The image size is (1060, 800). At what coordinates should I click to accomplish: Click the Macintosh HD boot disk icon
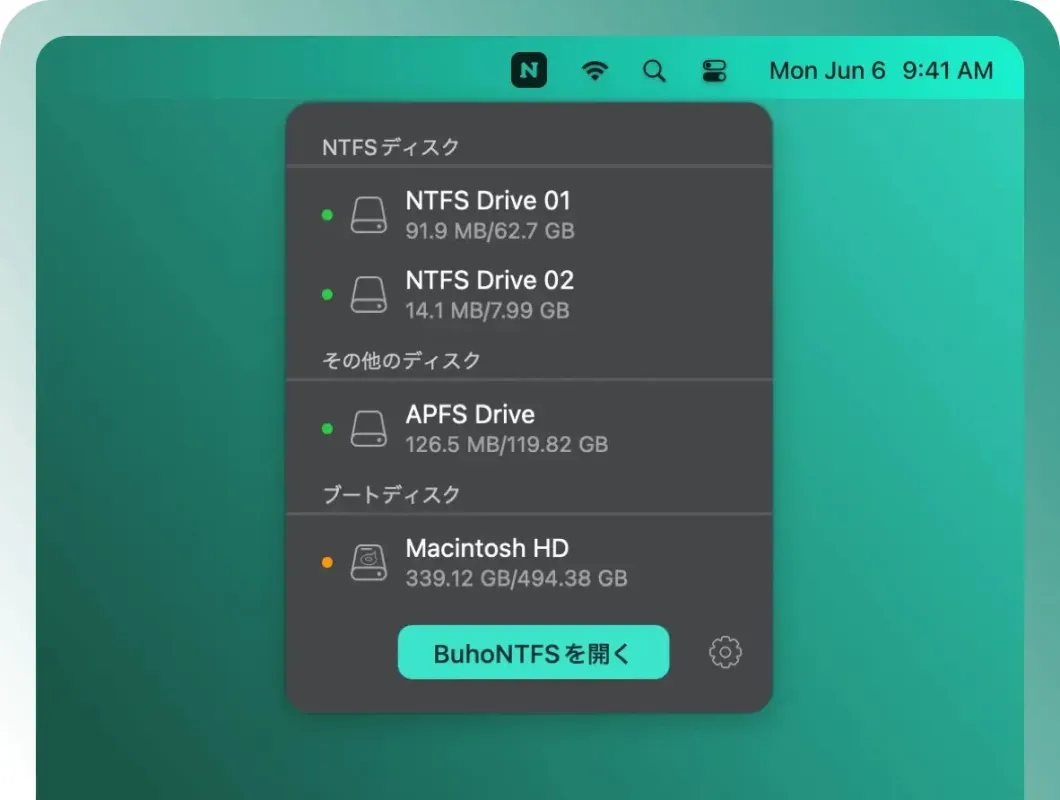[369, 561]
